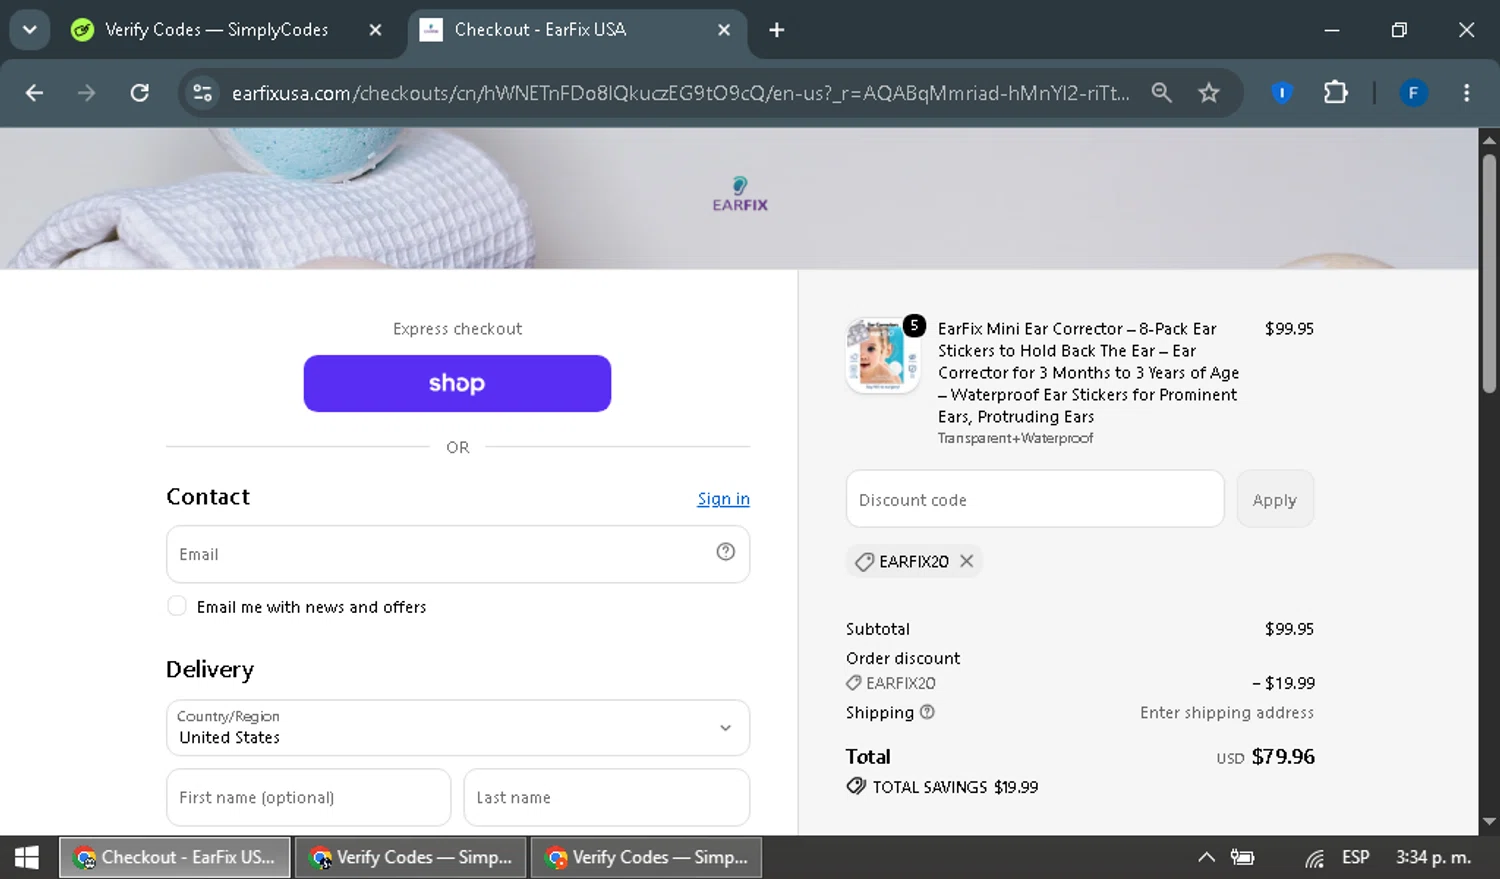Open the Chrome profile F avatar

1413,93
